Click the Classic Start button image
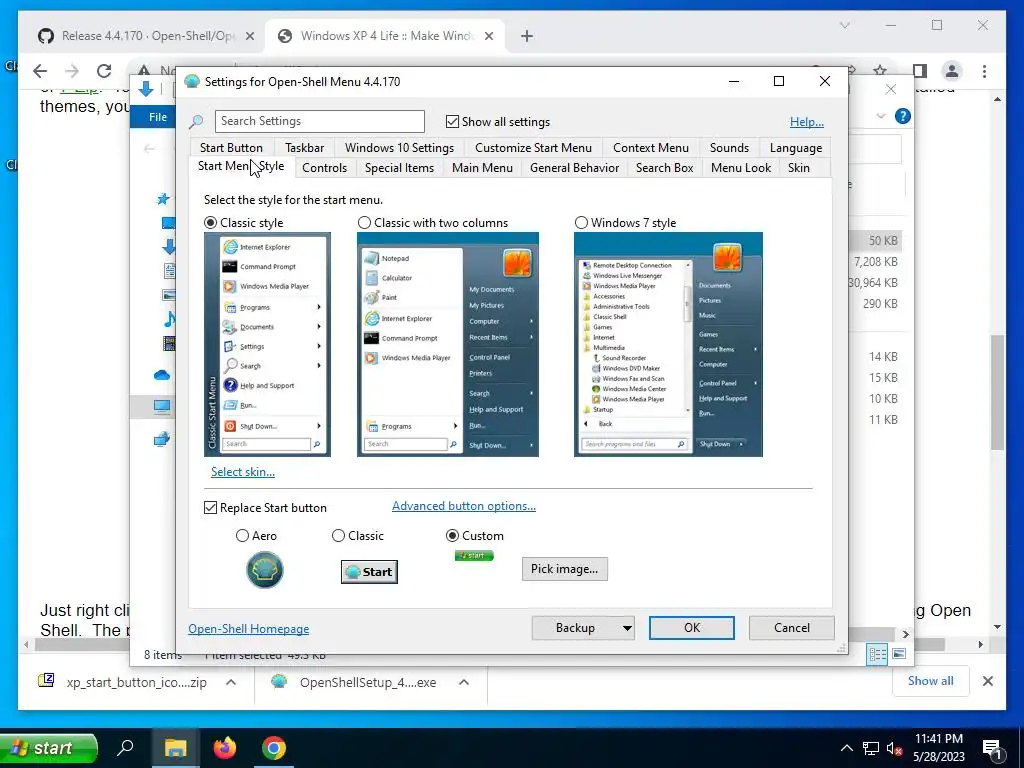Image resolution: width=1024 pixels, height=768 pixels. tap(369, 571)
